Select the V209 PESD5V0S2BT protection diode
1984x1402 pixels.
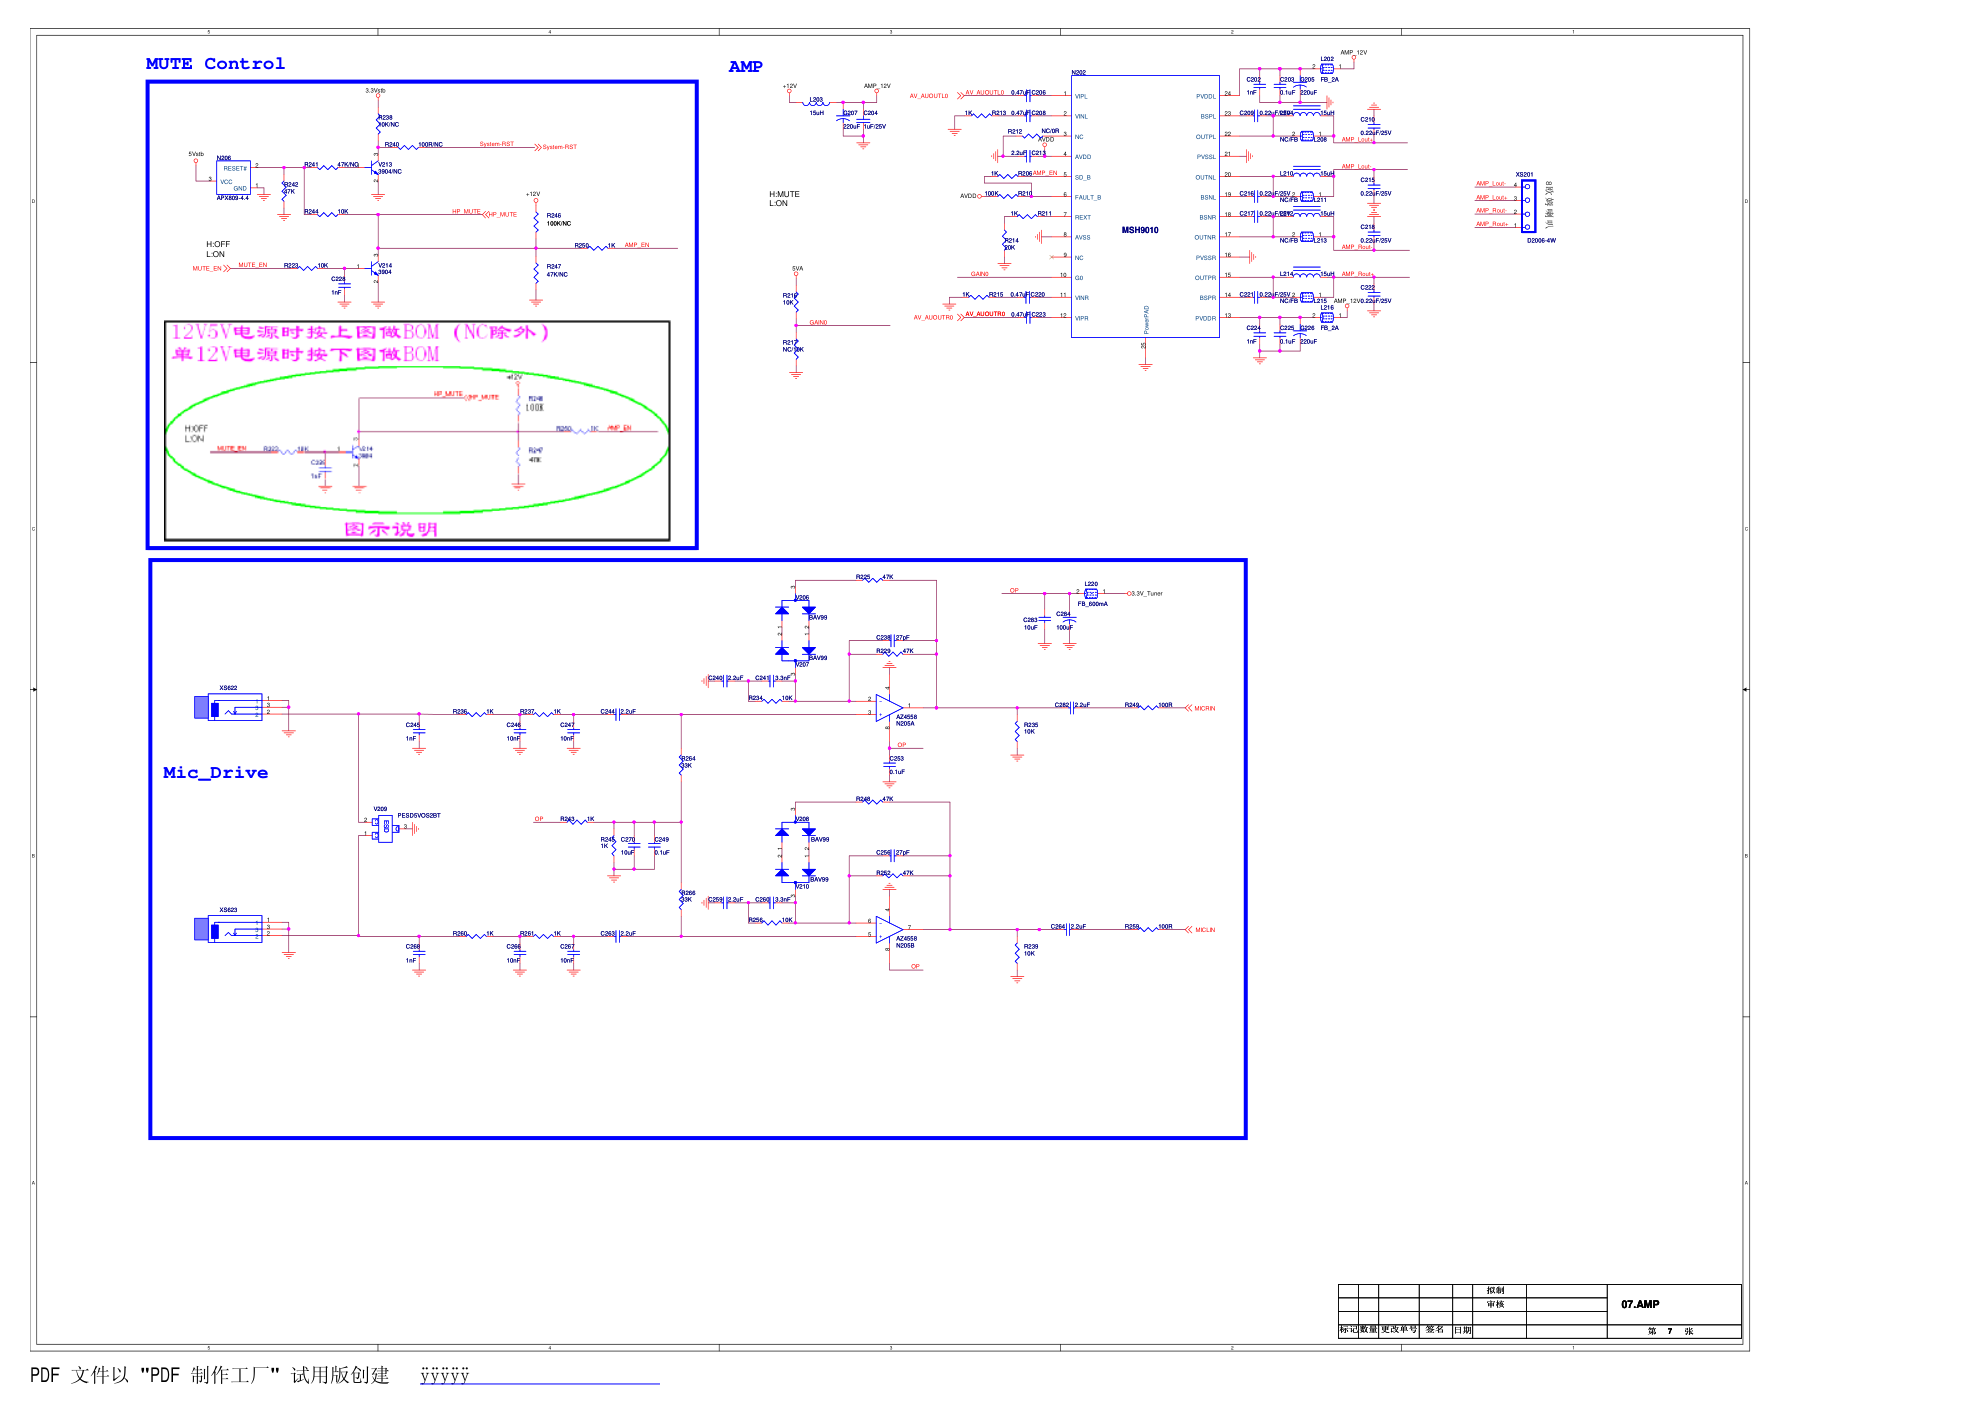tap(384, 828)
